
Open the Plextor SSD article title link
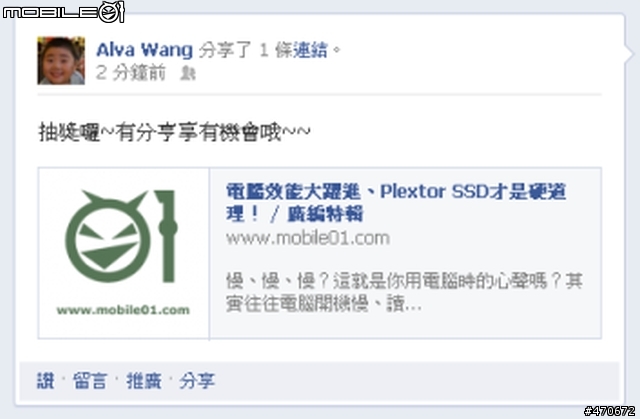[x=396, y=202]
